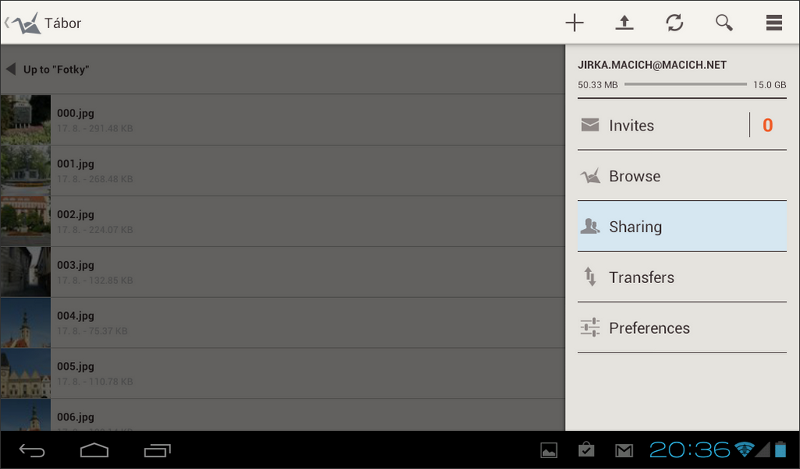Open search with the magnifier icon
The width and height of the screenshot is (800, 469).
tap(724, 23)
